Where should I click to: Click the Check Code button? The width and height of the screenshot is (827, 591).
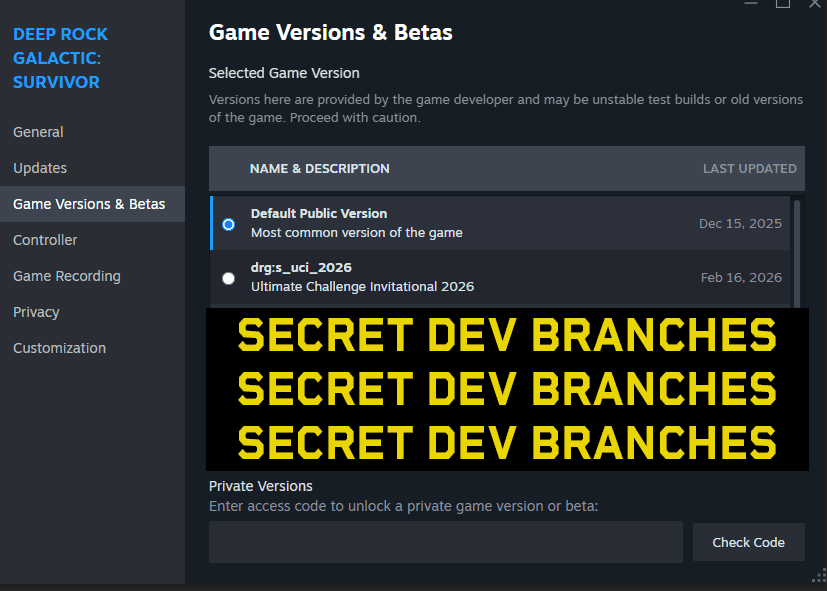tap(748, 542)
